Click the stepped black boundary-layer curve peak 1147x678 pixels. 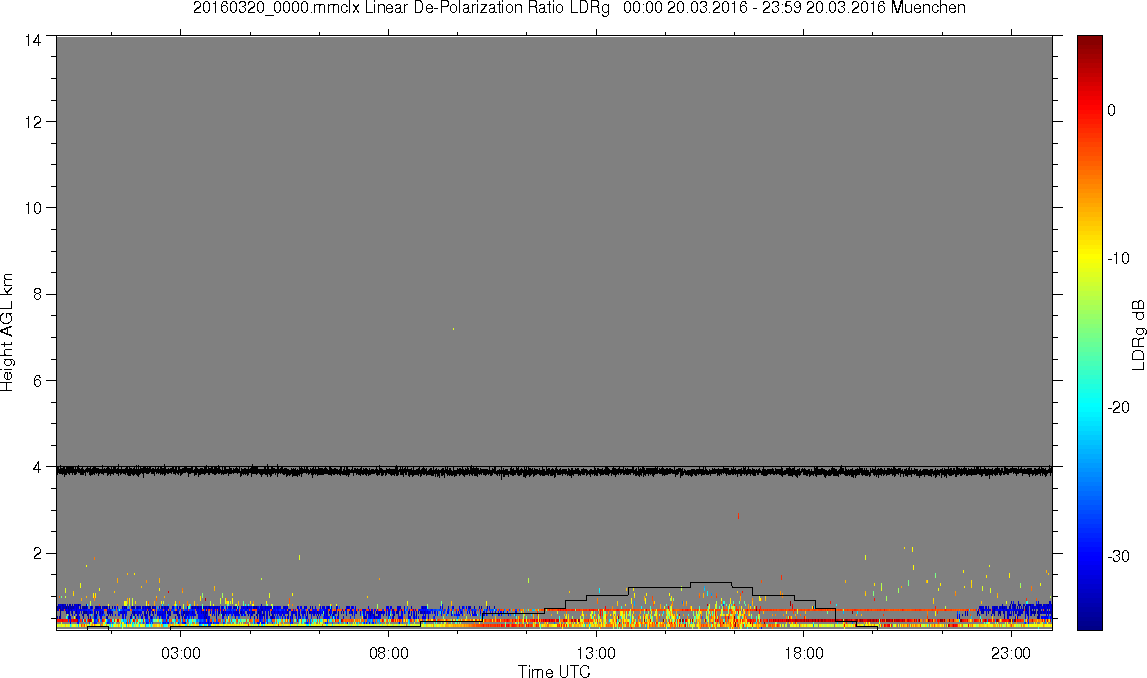tap(711, 583)
